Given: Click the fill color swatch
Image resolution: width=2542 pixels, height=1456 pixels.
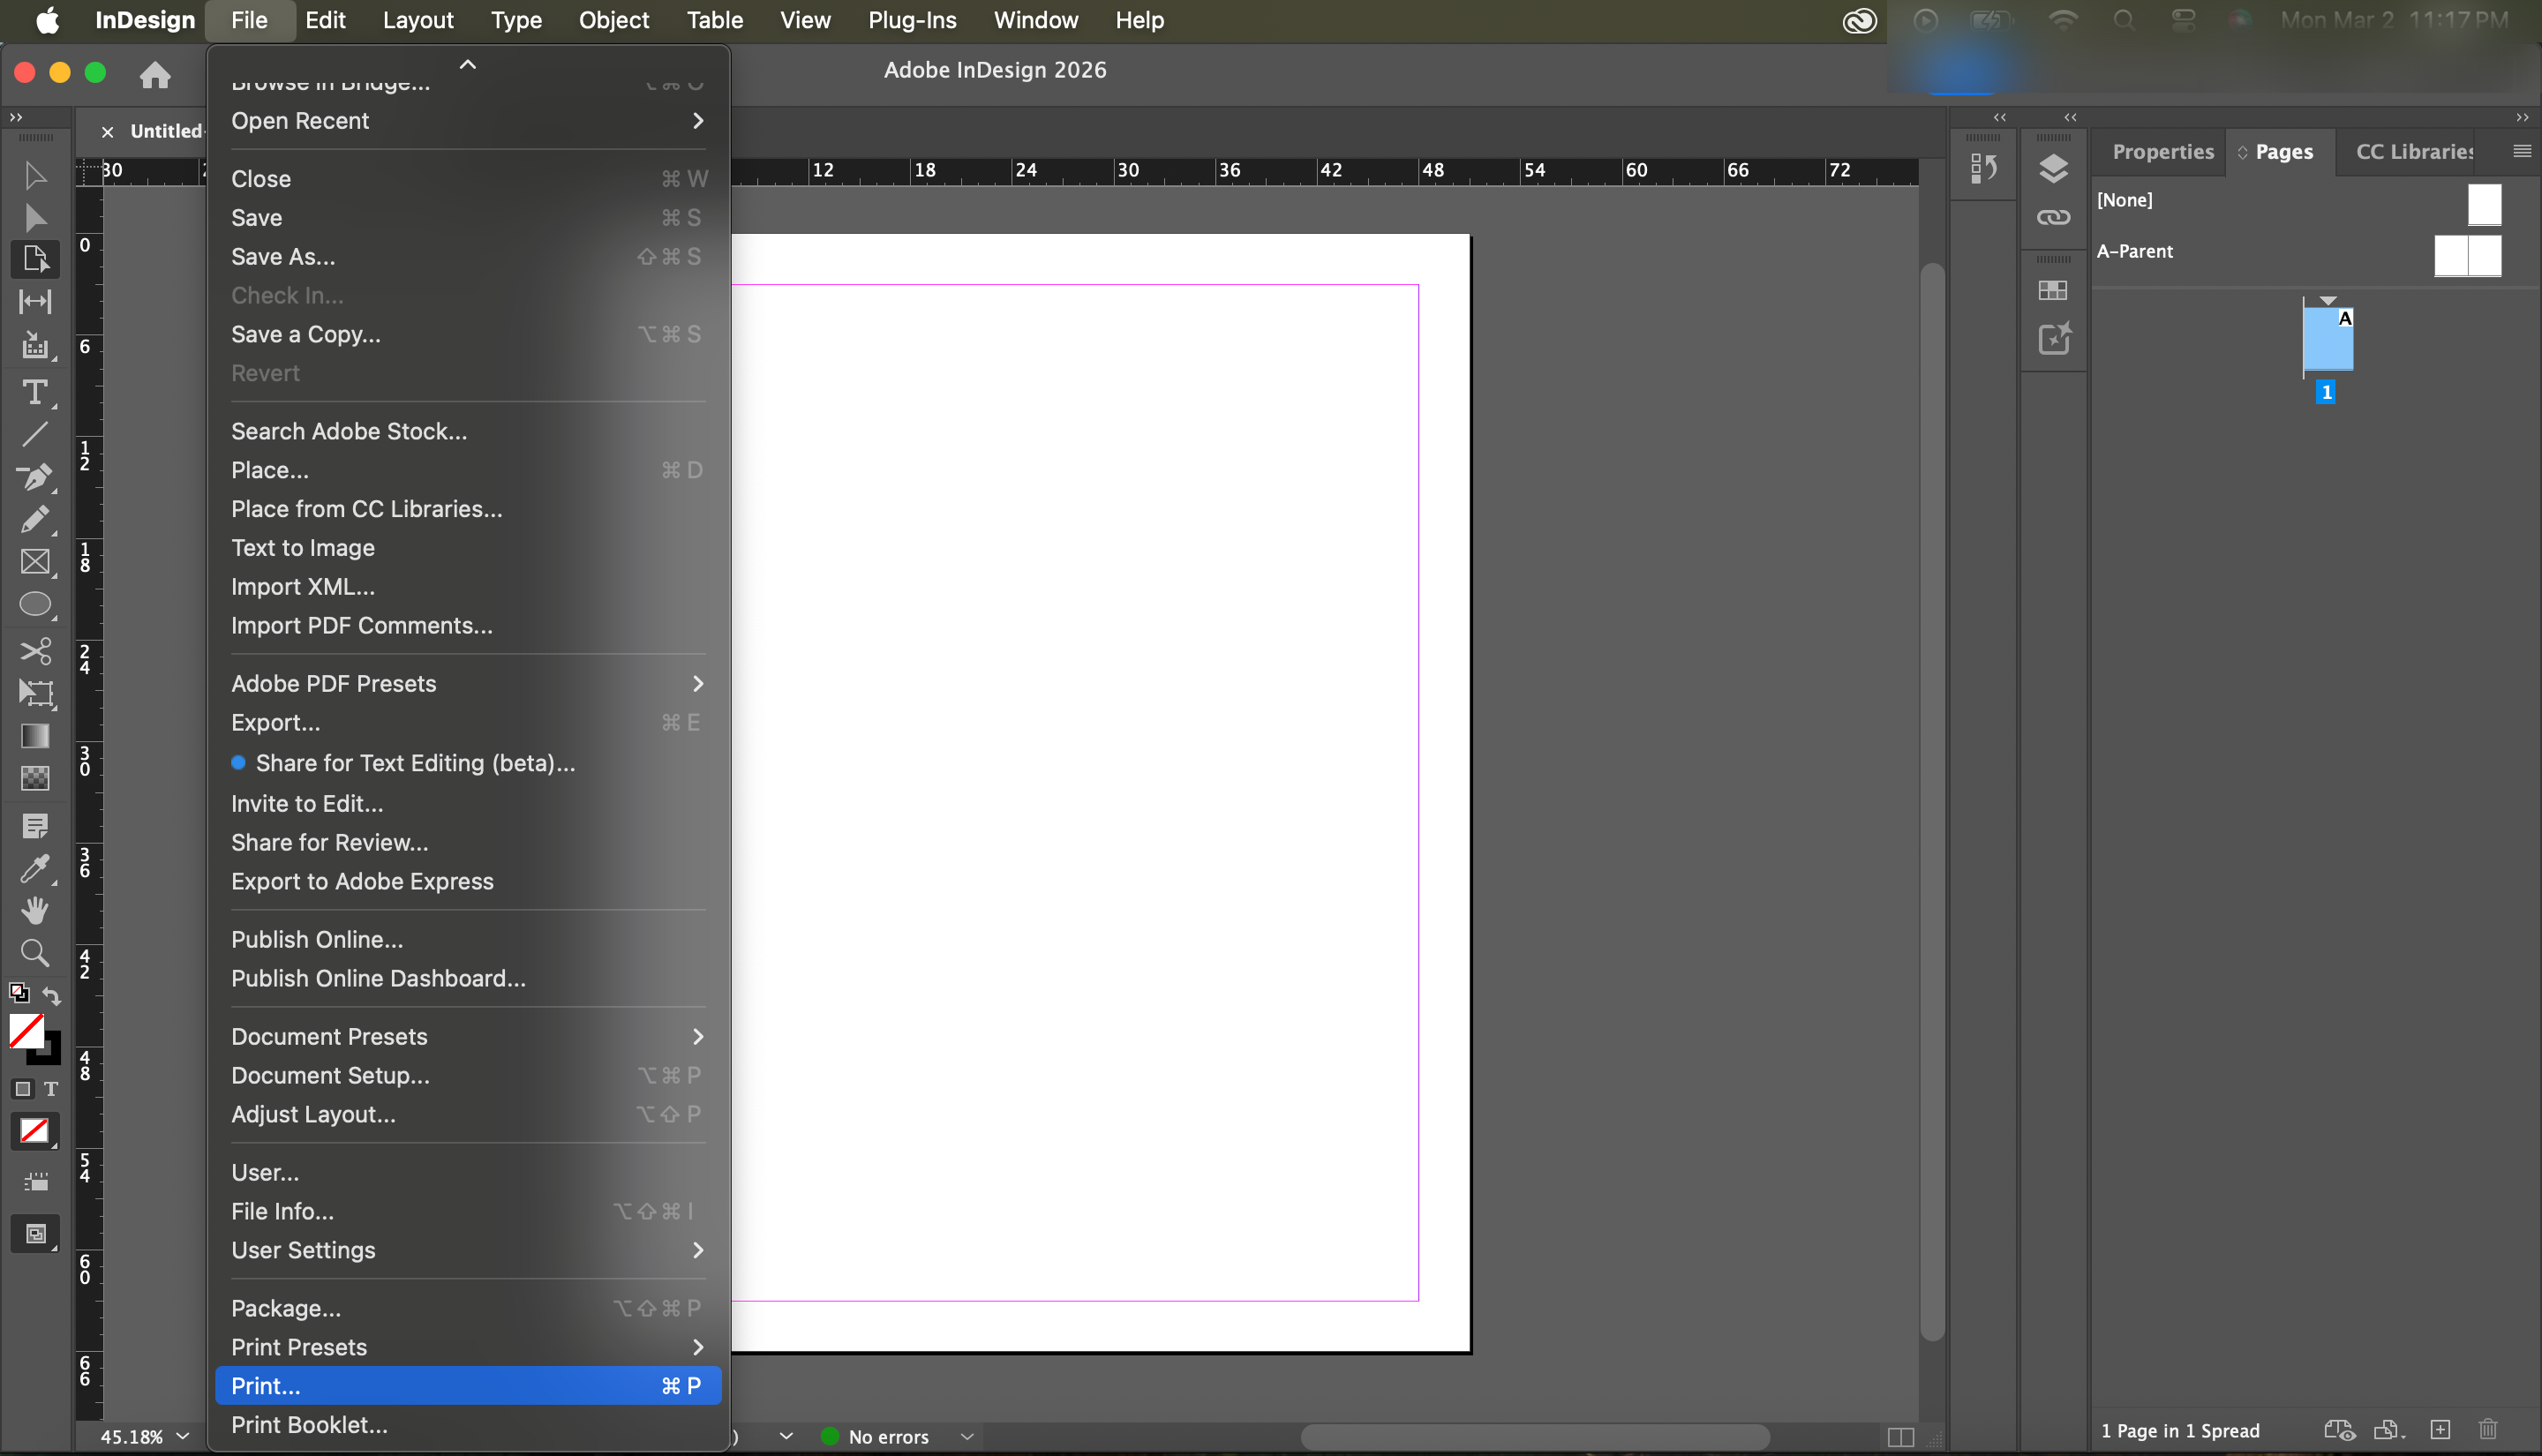Looking at the screenshot, I should pos(26,1030).
